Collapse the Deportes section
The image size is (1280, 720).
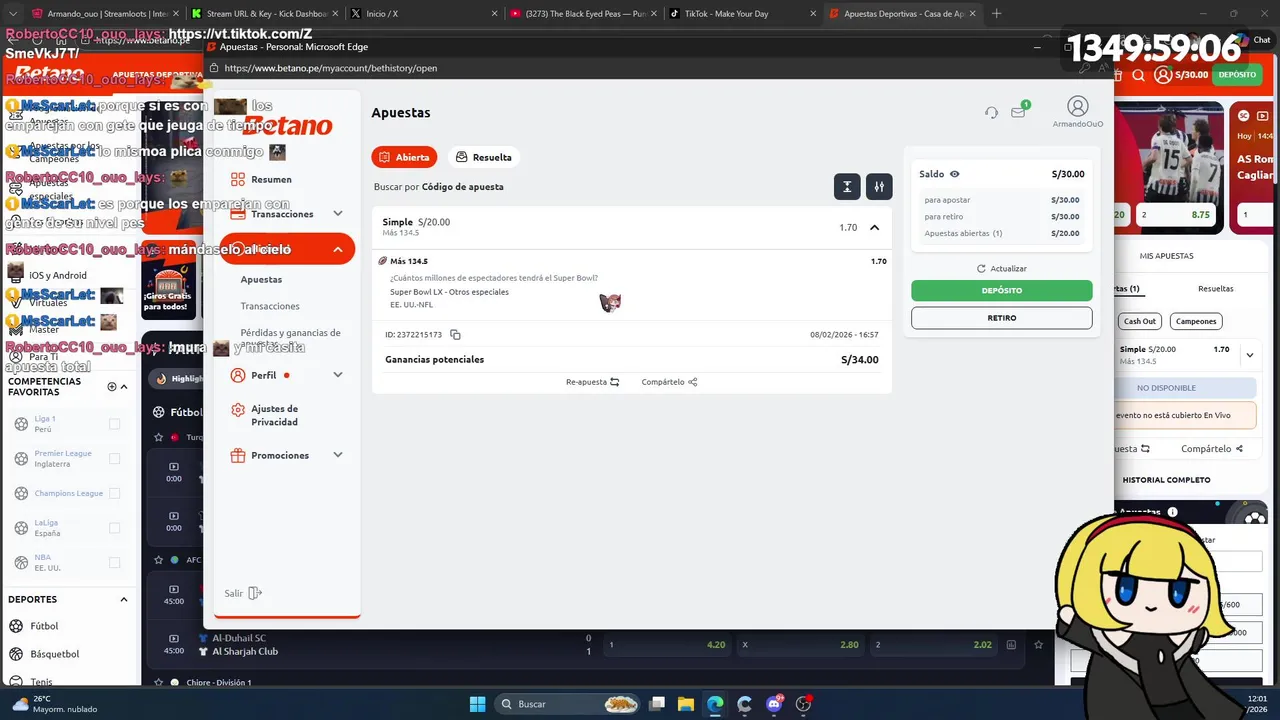pyautogui.click(x=124, y=600)
